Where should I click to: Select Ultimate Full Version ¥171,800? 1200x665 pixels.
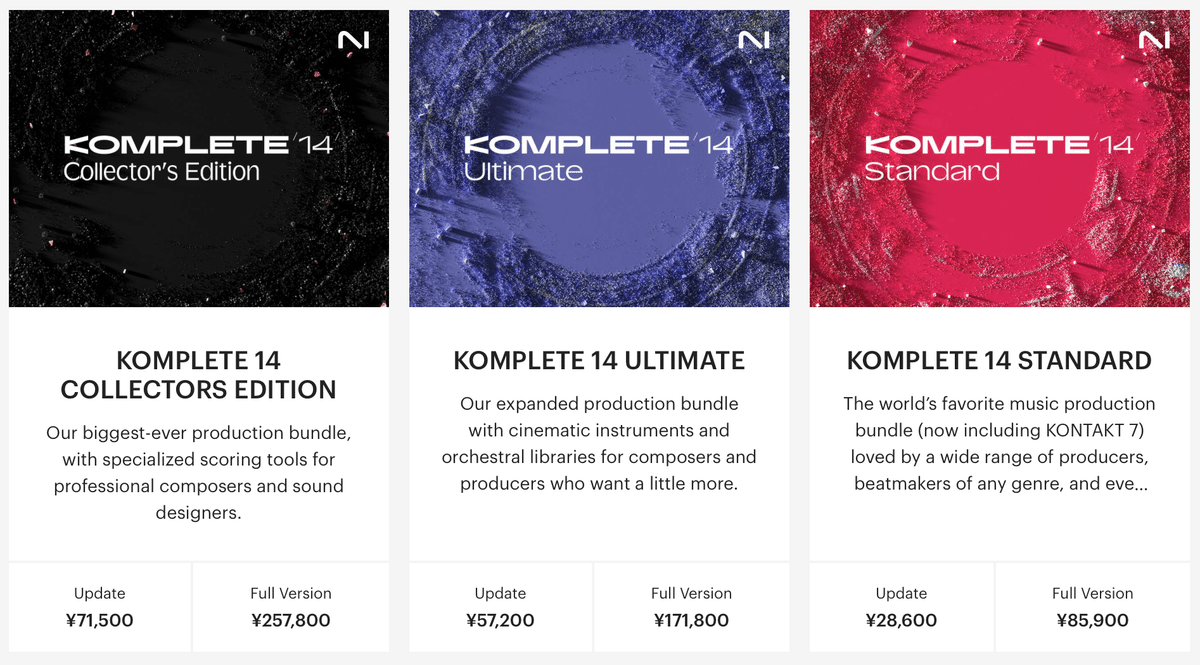coord(692,607)
